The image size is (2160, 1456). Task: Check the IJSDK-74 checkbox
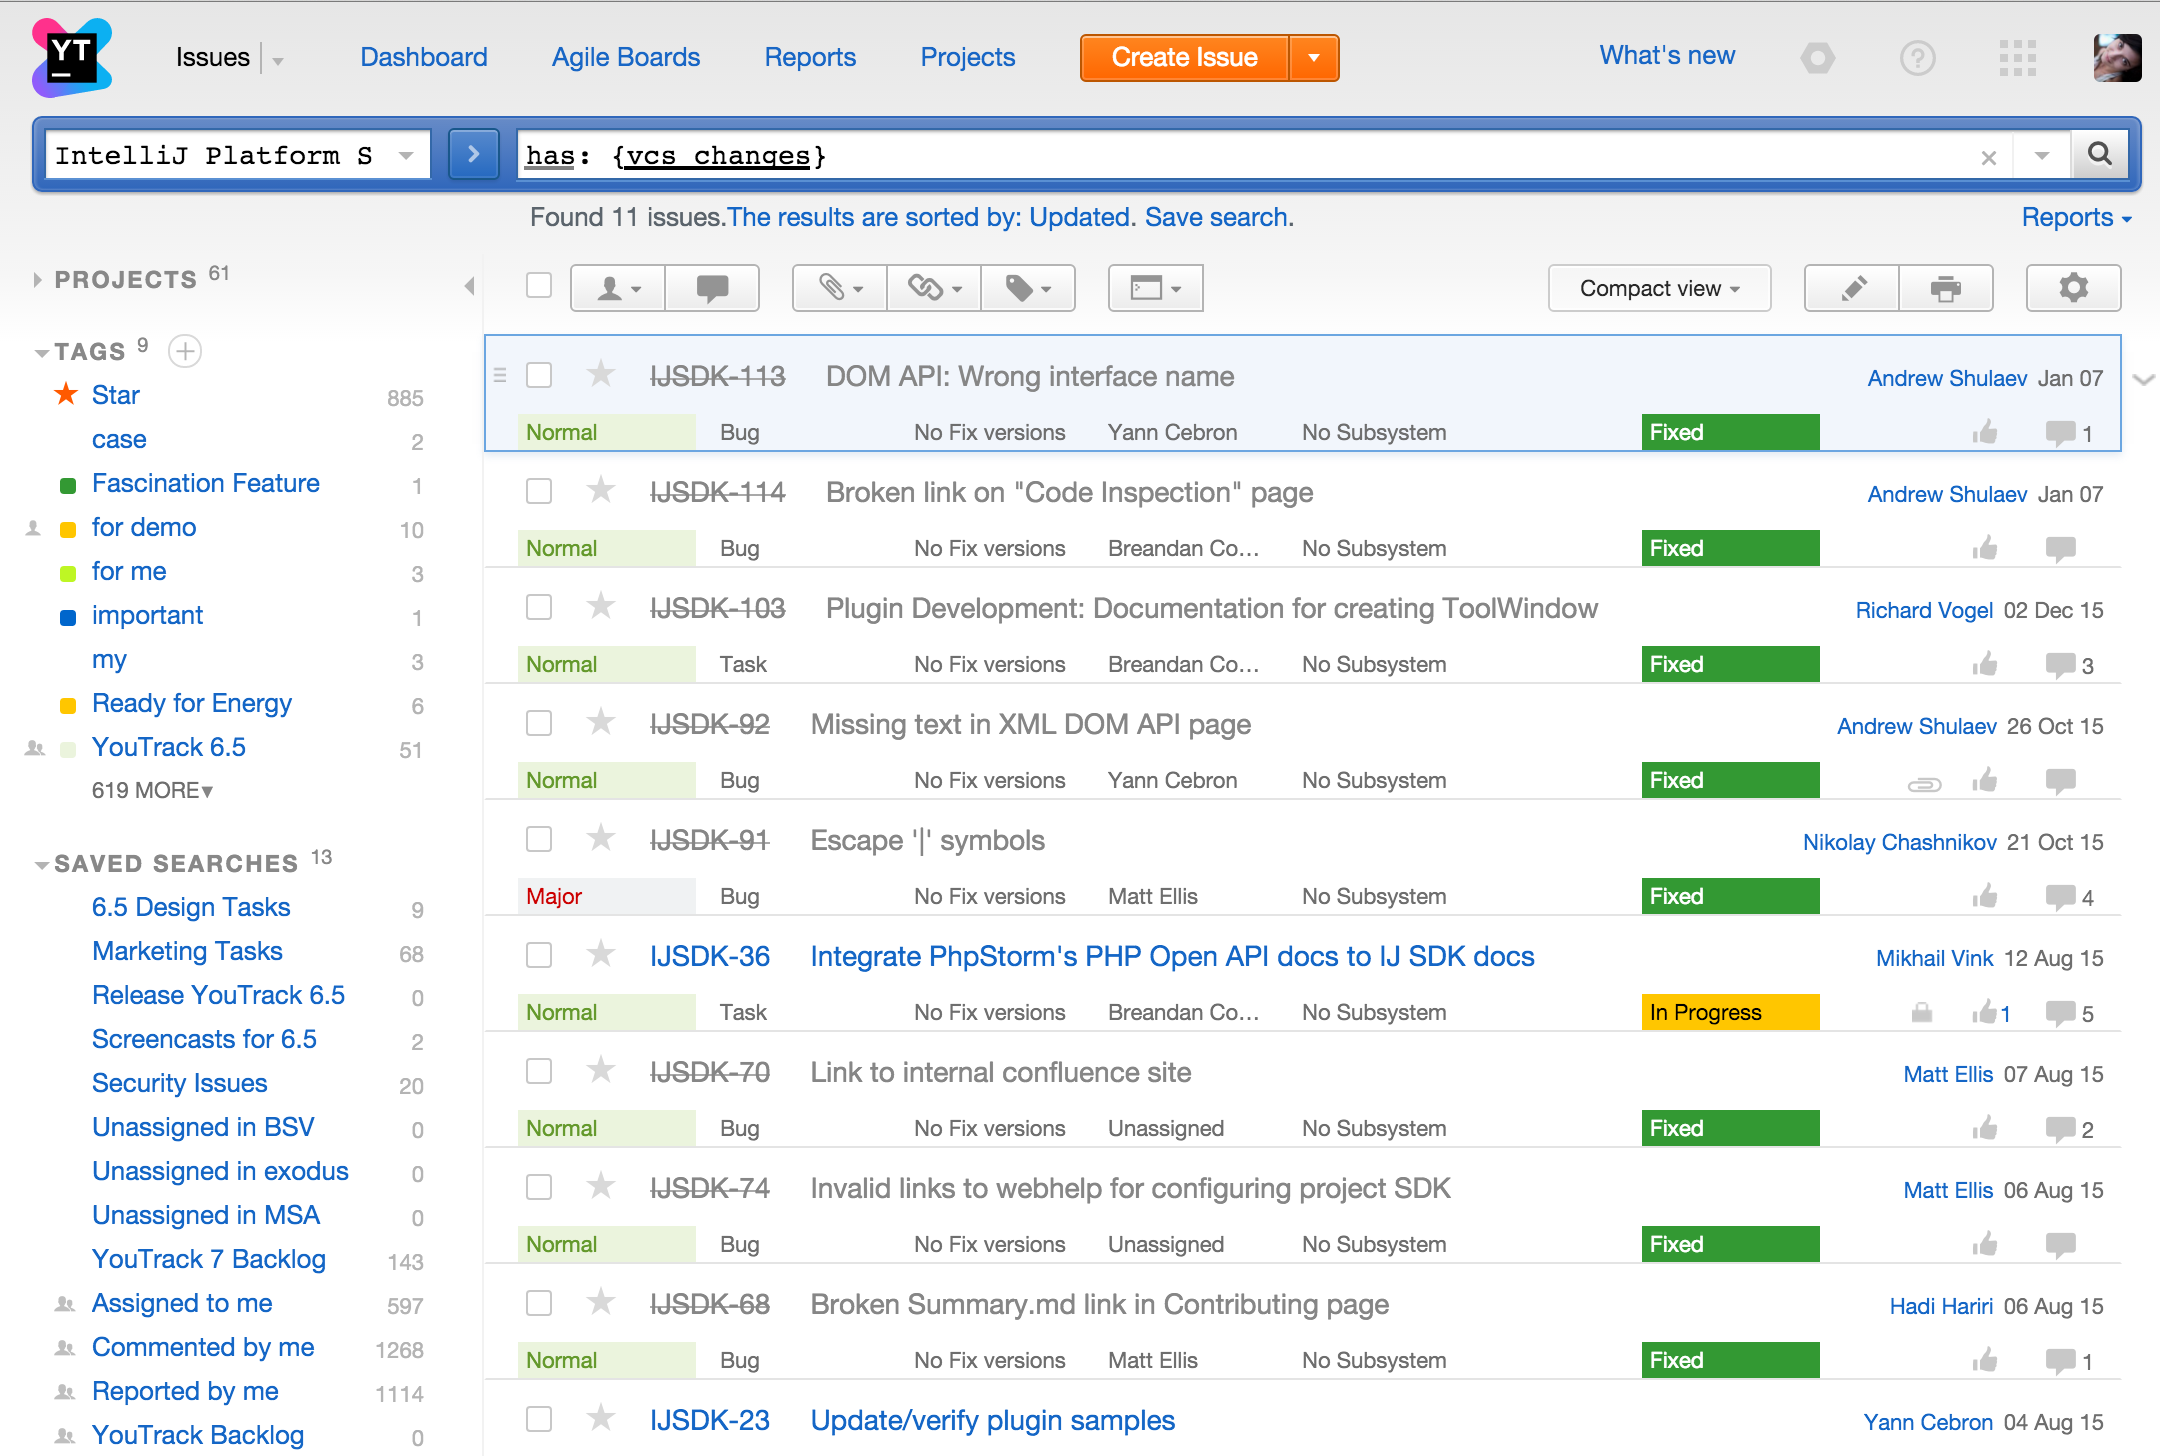(539, 1187)
